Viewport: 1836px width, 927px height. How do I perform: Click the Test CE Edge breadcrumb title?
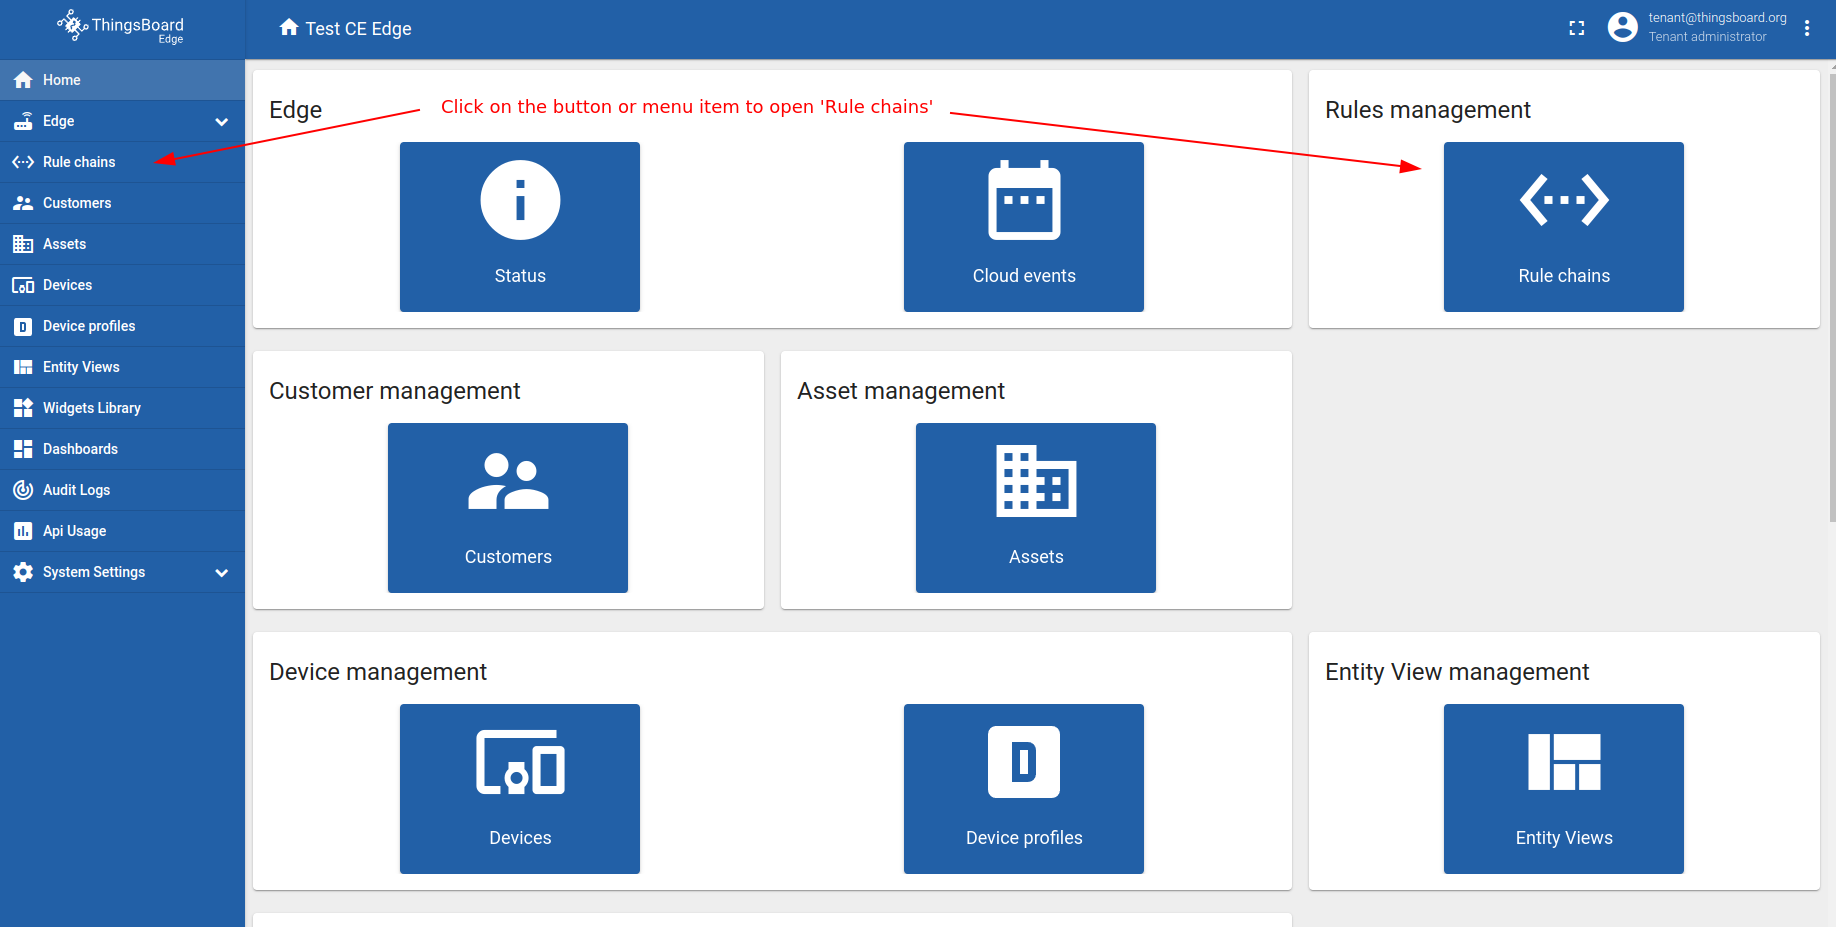359,29
